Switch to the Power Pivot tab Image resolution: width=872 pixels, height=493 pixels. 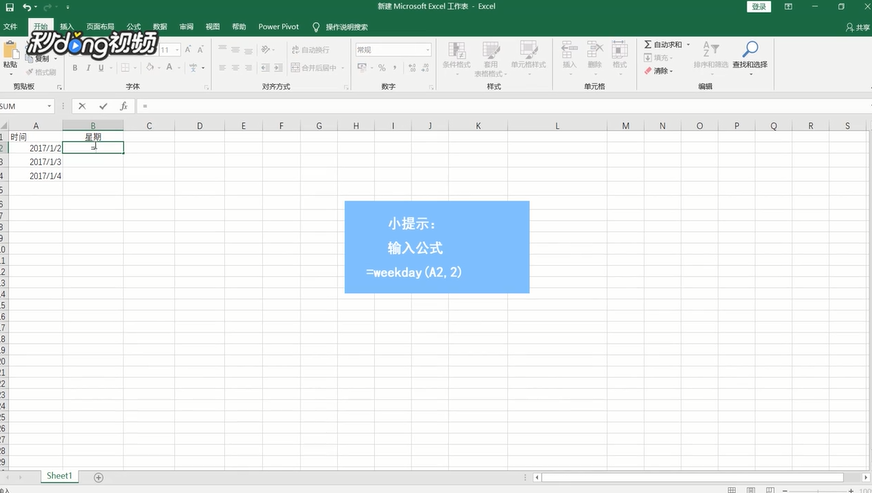[x=279, y=27]
